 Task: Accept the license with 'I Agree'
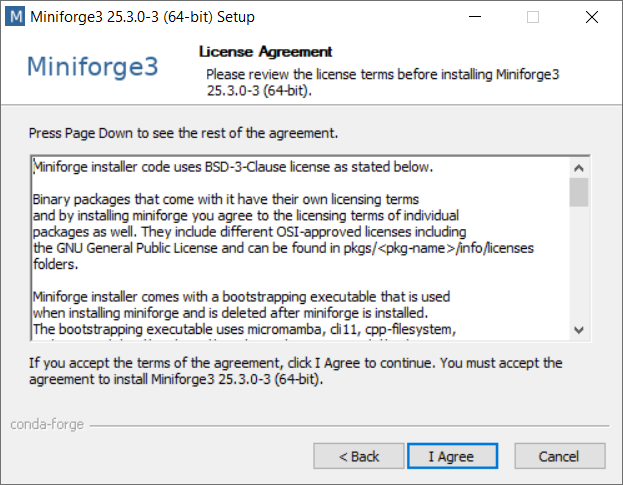pyautogui.click(x=452, y=456)
